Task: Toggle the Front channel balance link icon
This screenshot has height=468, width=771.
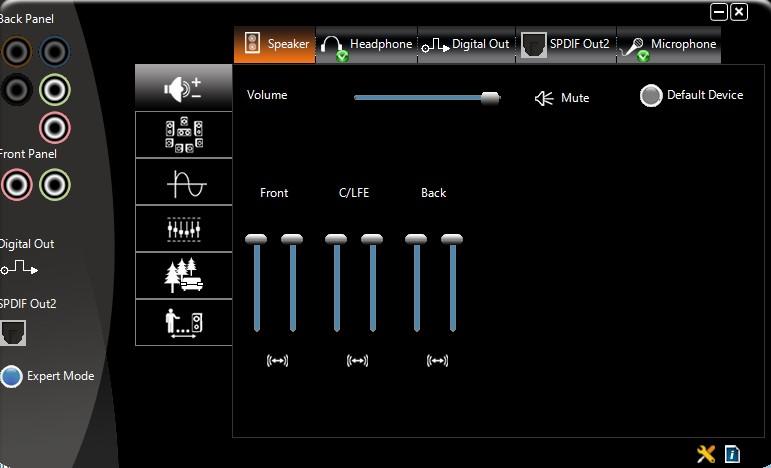Action: tap(277, 361)
